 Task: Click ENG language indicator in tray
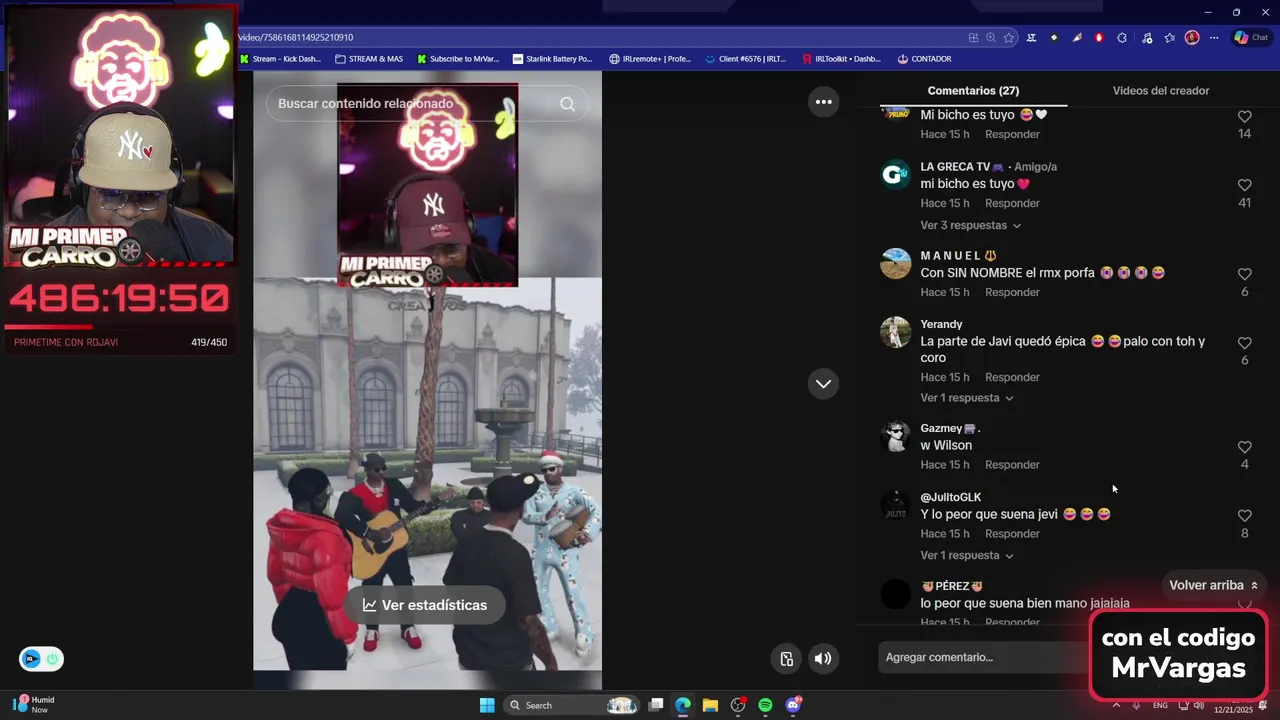point(1160,705)
